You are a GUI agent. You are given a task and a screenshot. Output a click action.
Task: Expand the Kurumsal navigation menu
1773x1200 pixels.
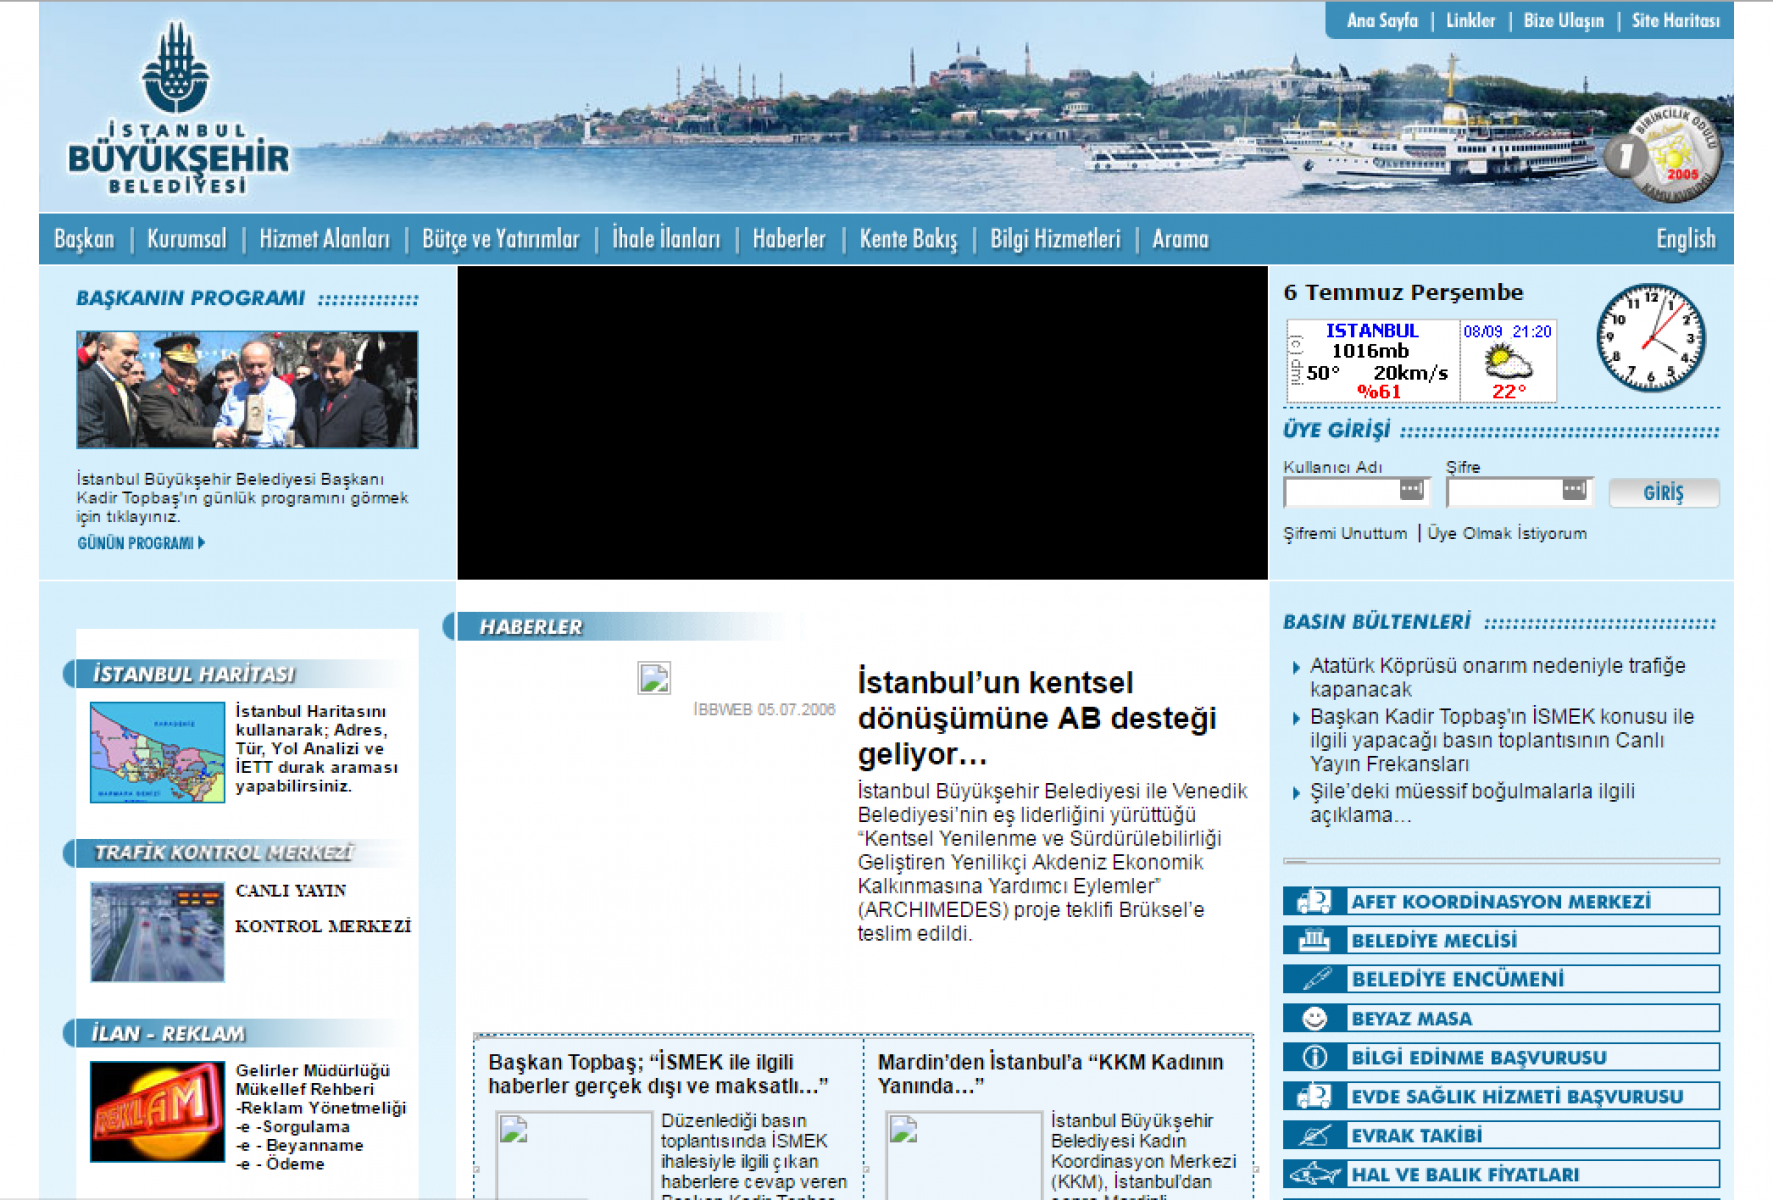point(186,239)
